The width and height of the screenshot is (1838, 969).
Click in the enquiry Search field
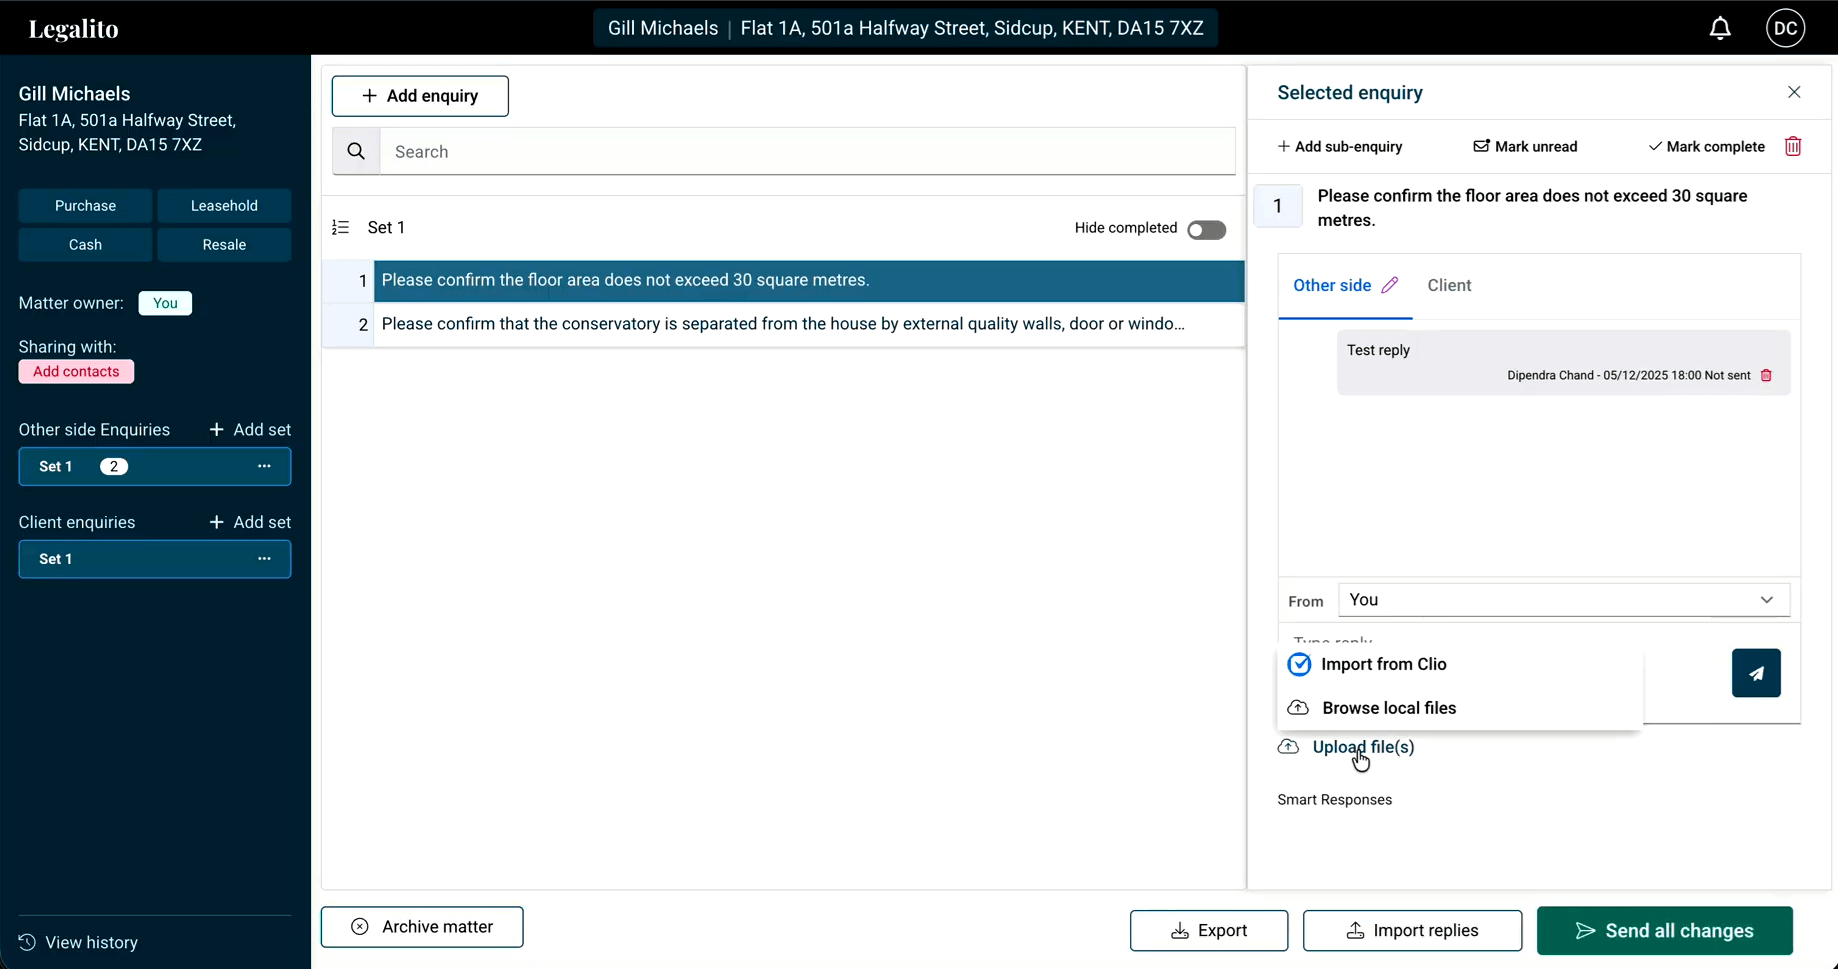806,152
